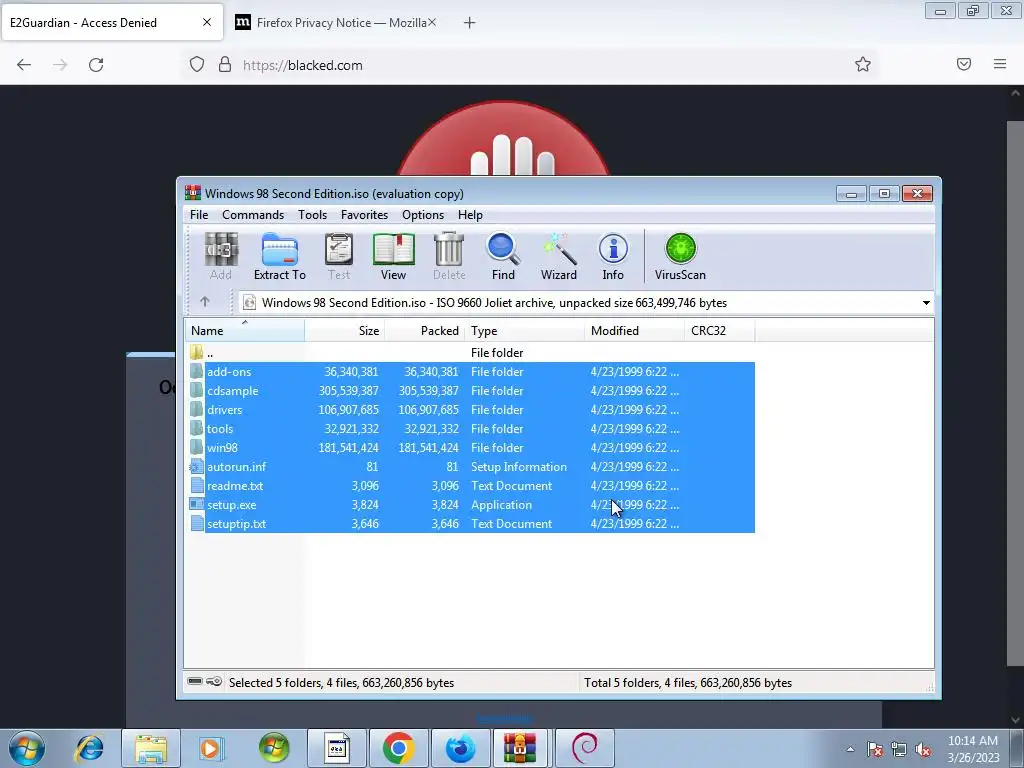
Task: Open Windows Explorer folder in taskbar
Action: 151,748
